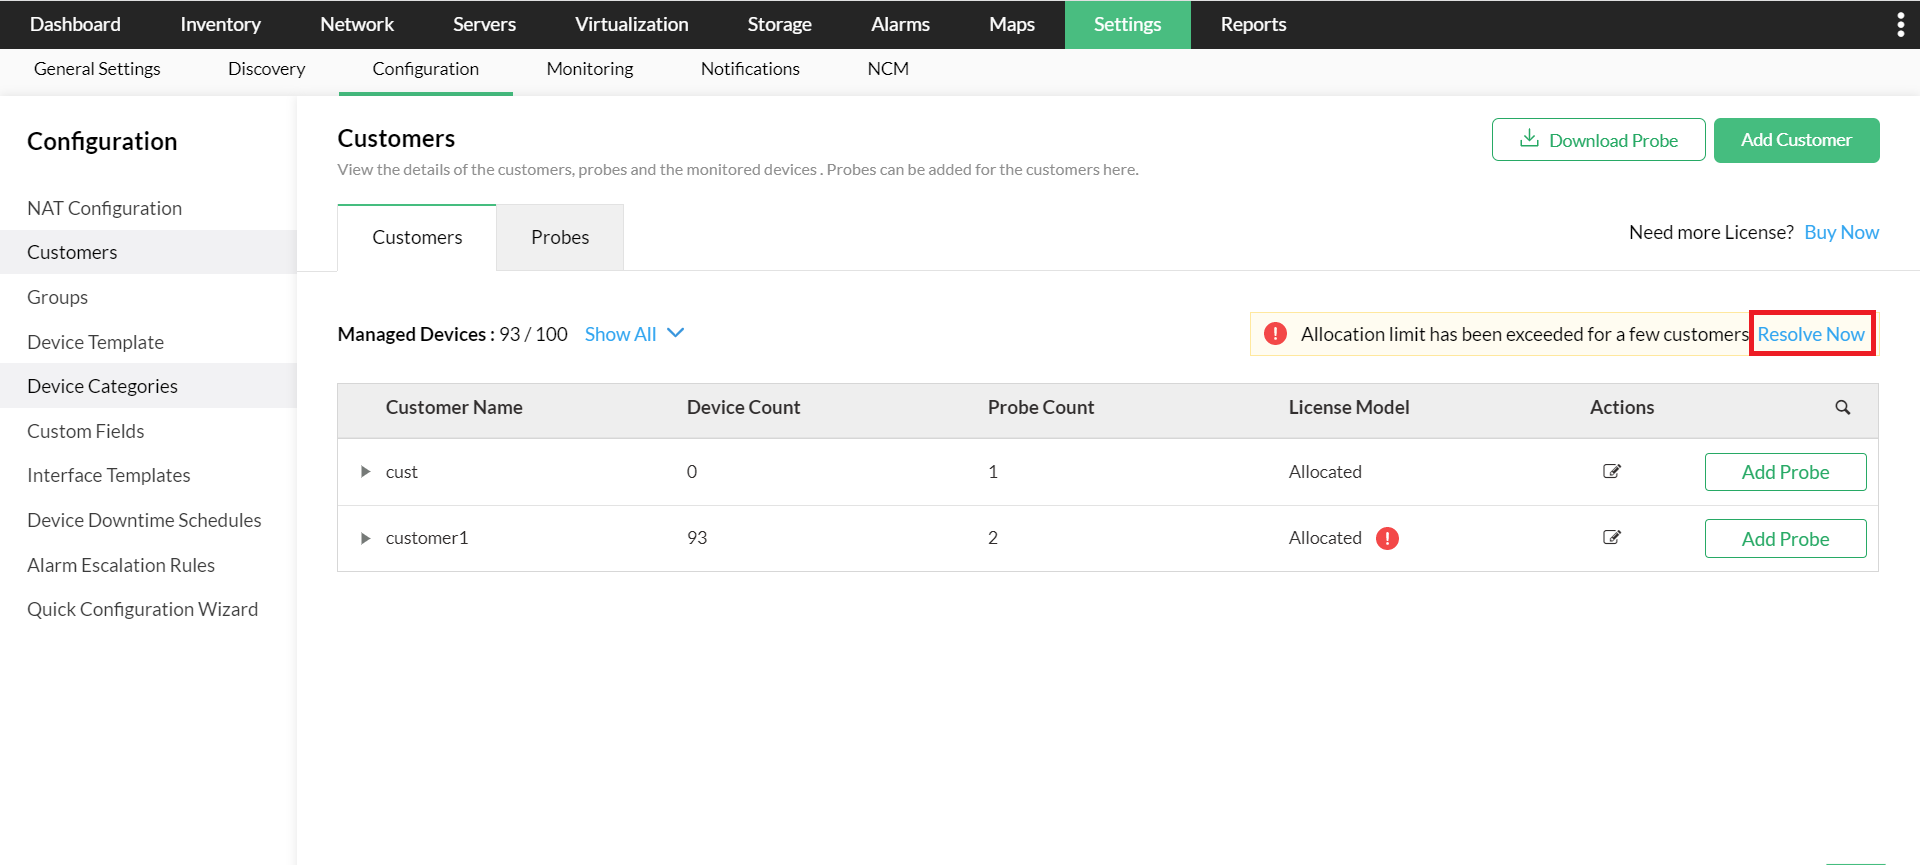Open Device Template in sidebar

coord(95,342)
